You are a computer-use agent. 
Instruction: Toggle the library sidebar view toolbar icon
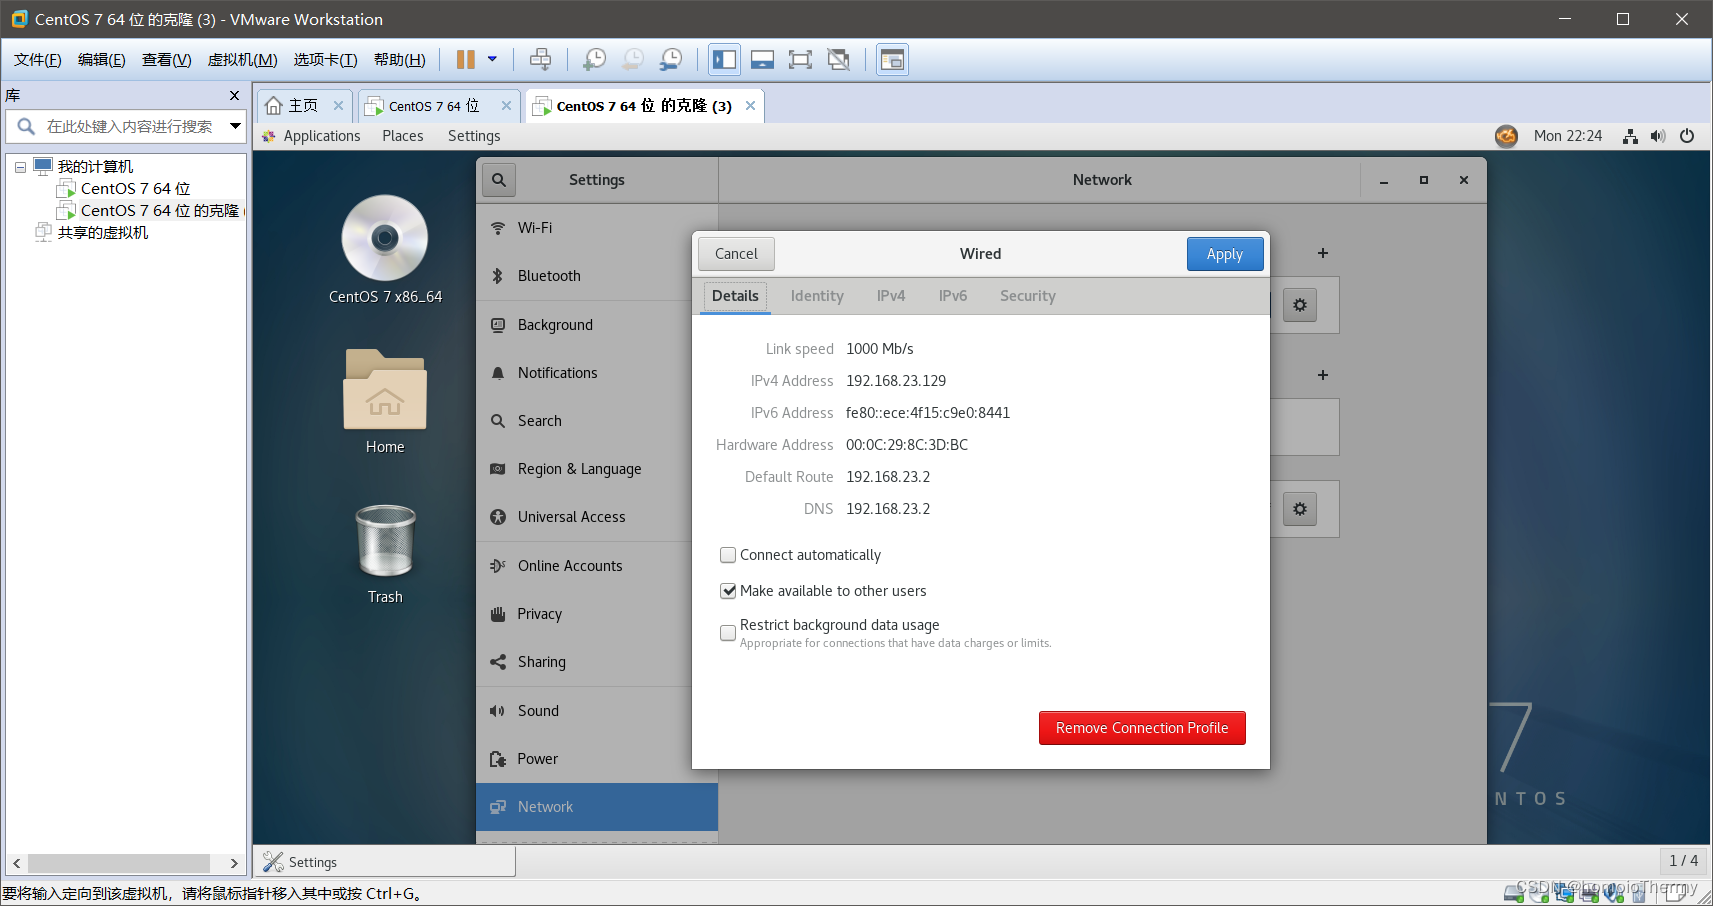coord(724,60)
